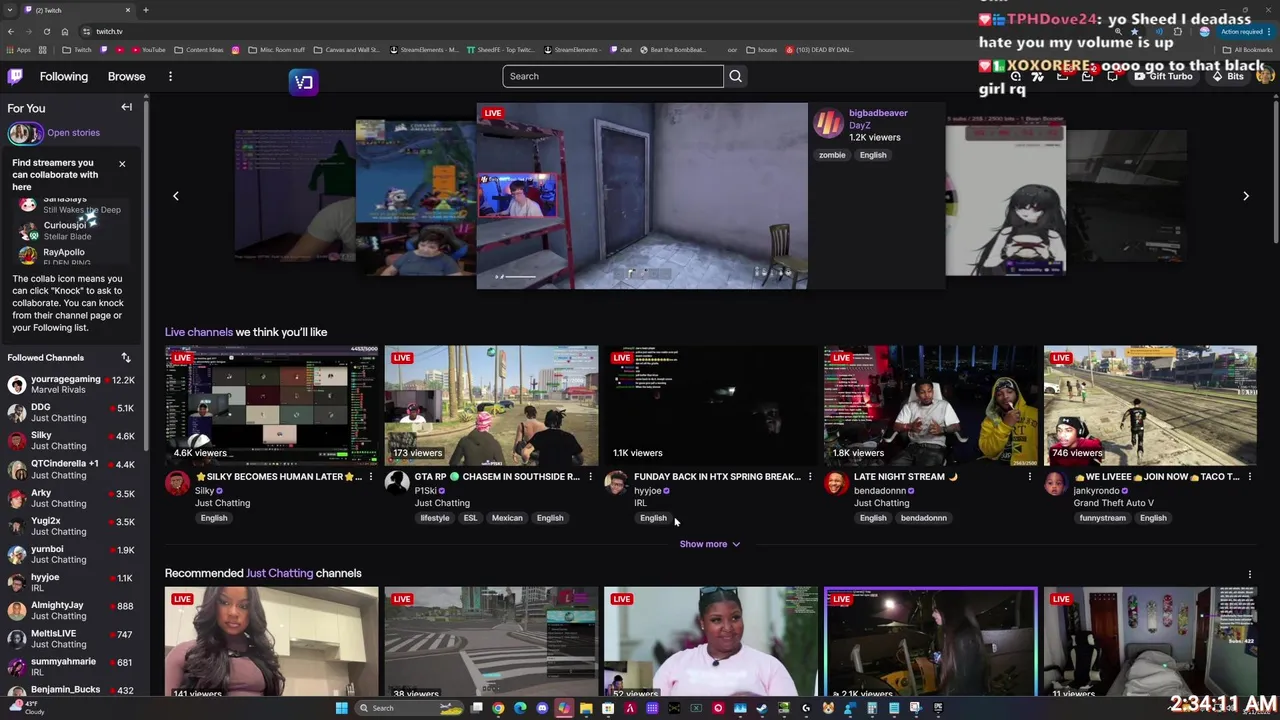The width and height of the screenshot is (1280, 720).
Task: Open the jankyrondo stream thumbnail
Action: point(1150,405)
